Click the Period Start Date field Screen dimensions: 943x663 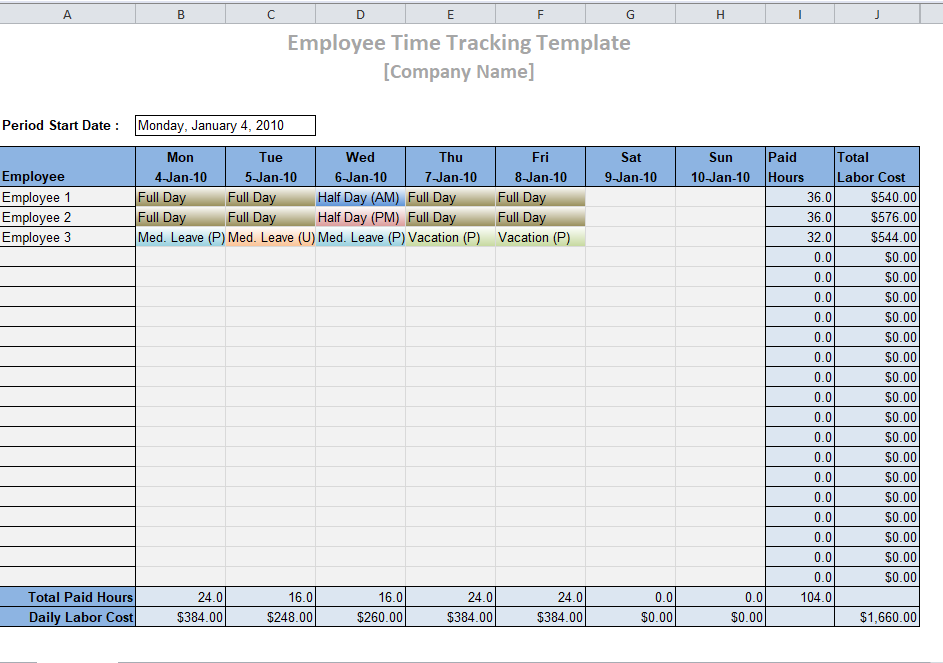(225, 126)
